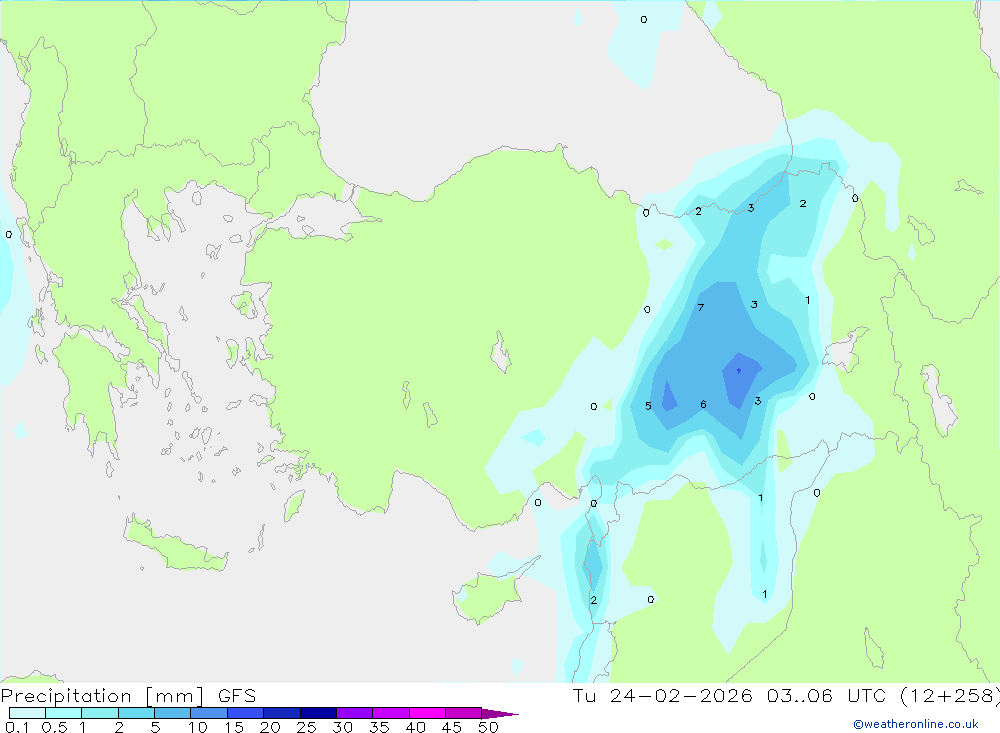This screenshot has width=1000, height=733.
Task: Click the legend label '0.1'
Action: pos(17,727)
